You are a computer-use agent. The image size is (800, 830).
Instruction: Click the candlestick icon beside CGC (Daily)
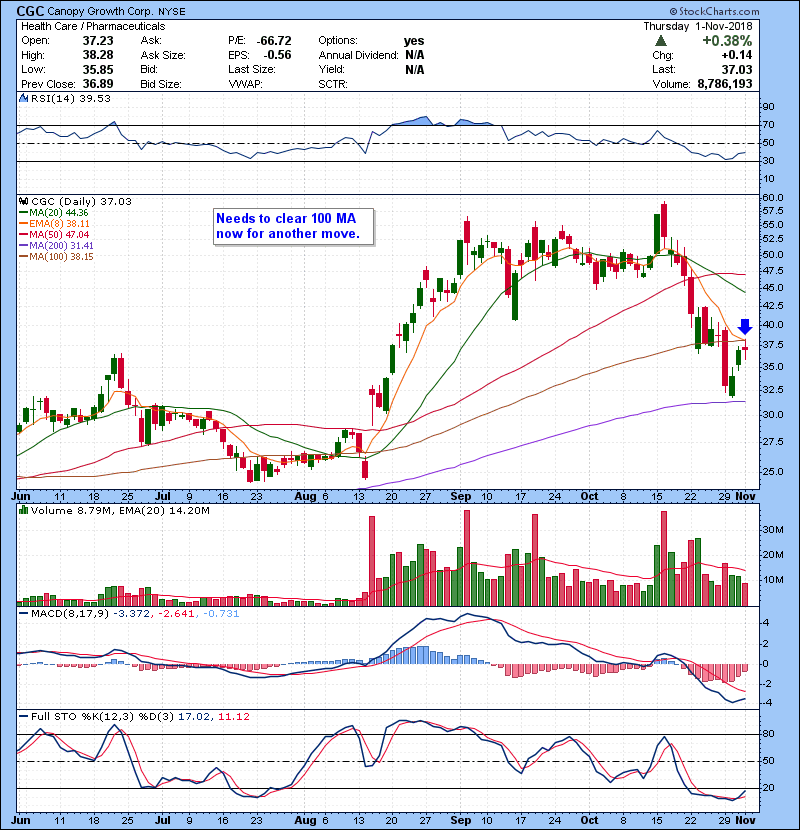[23, 201]
